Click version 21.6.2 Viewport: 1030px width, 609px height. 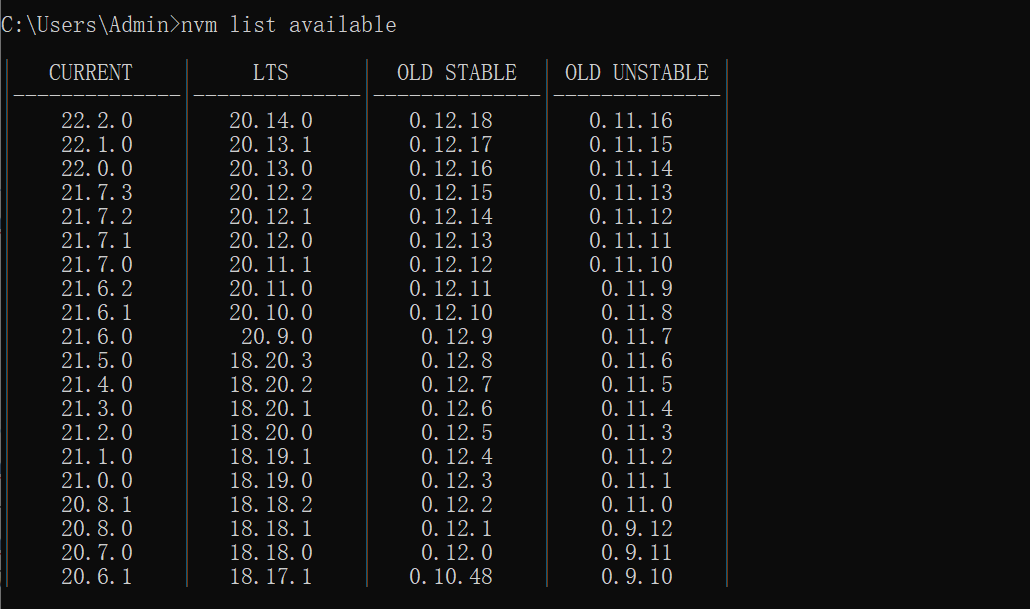pos(97,288)
